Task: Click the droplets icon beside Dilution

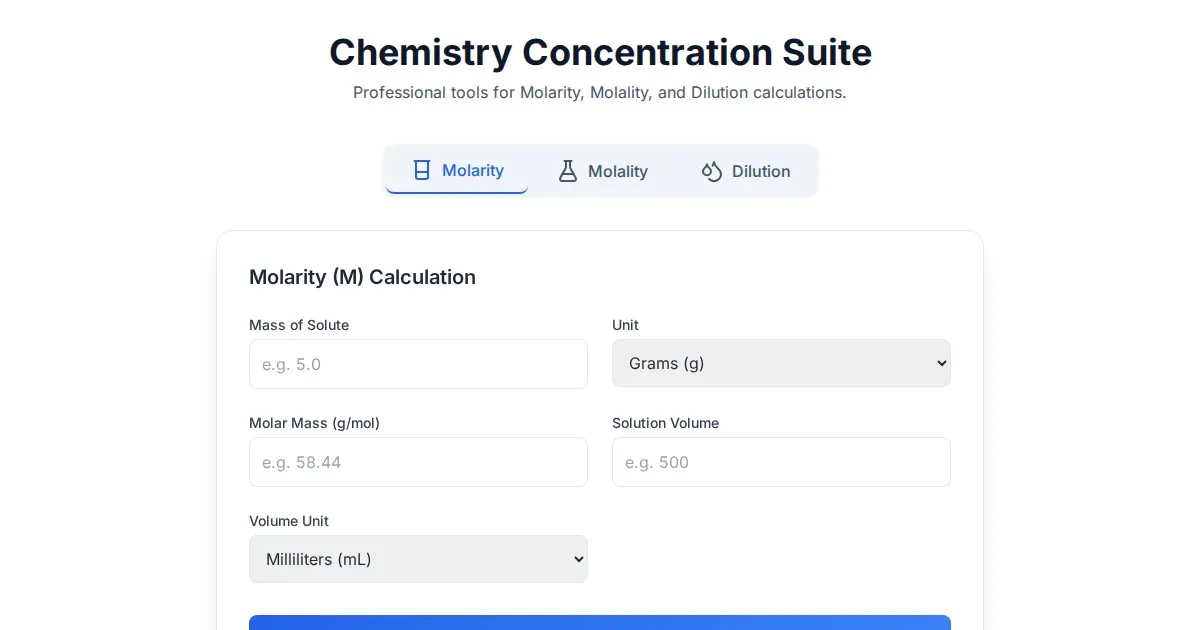Action: coord(712,171)
